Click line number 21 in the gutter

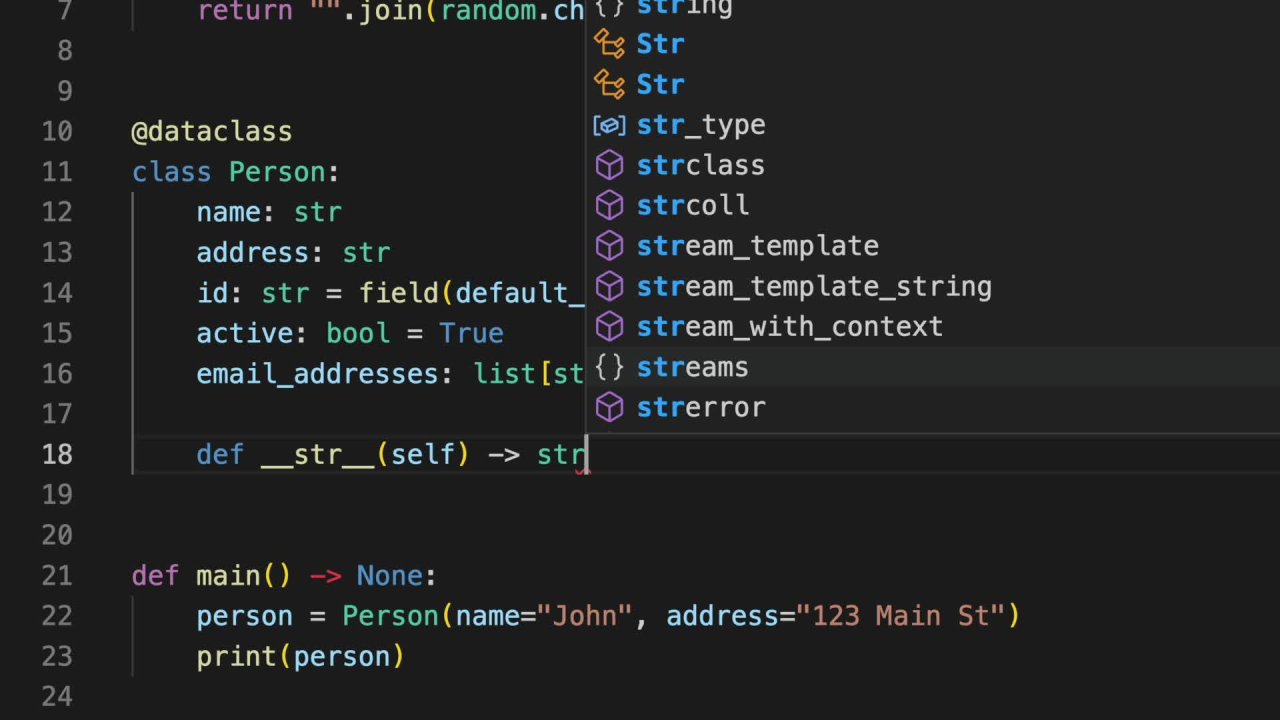click(x=57, y=576)
